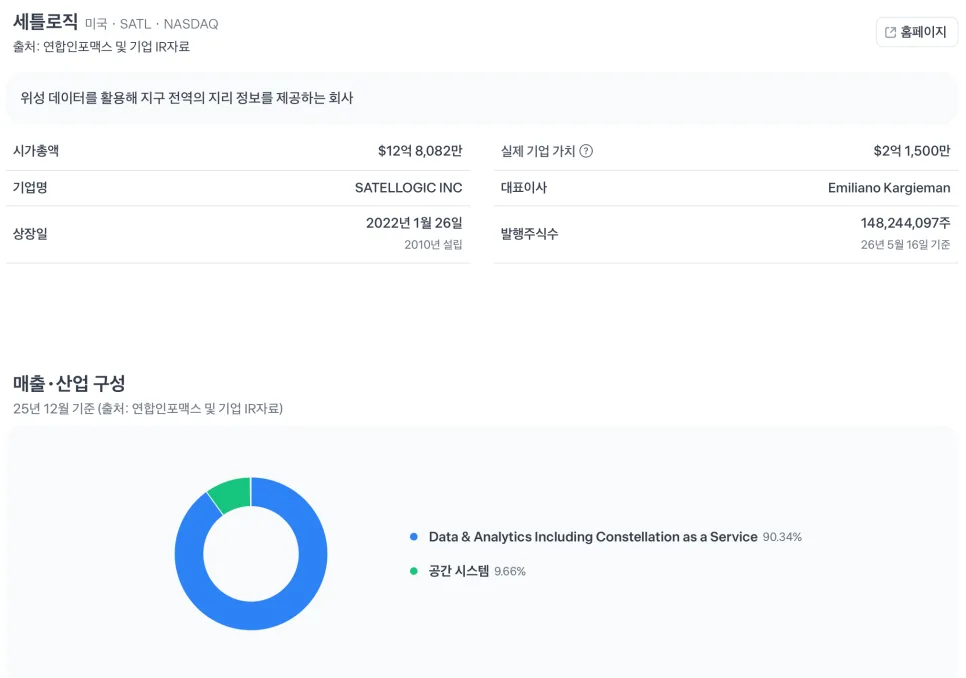Click the 2010년 설립 founding note

pyautogui.click(x=433, y=244)
